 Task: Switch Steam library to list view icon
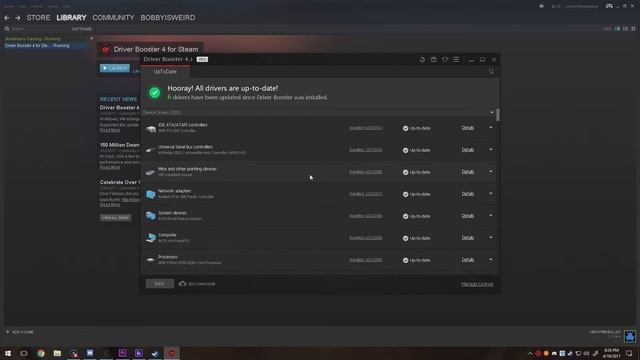pos(625,29)
